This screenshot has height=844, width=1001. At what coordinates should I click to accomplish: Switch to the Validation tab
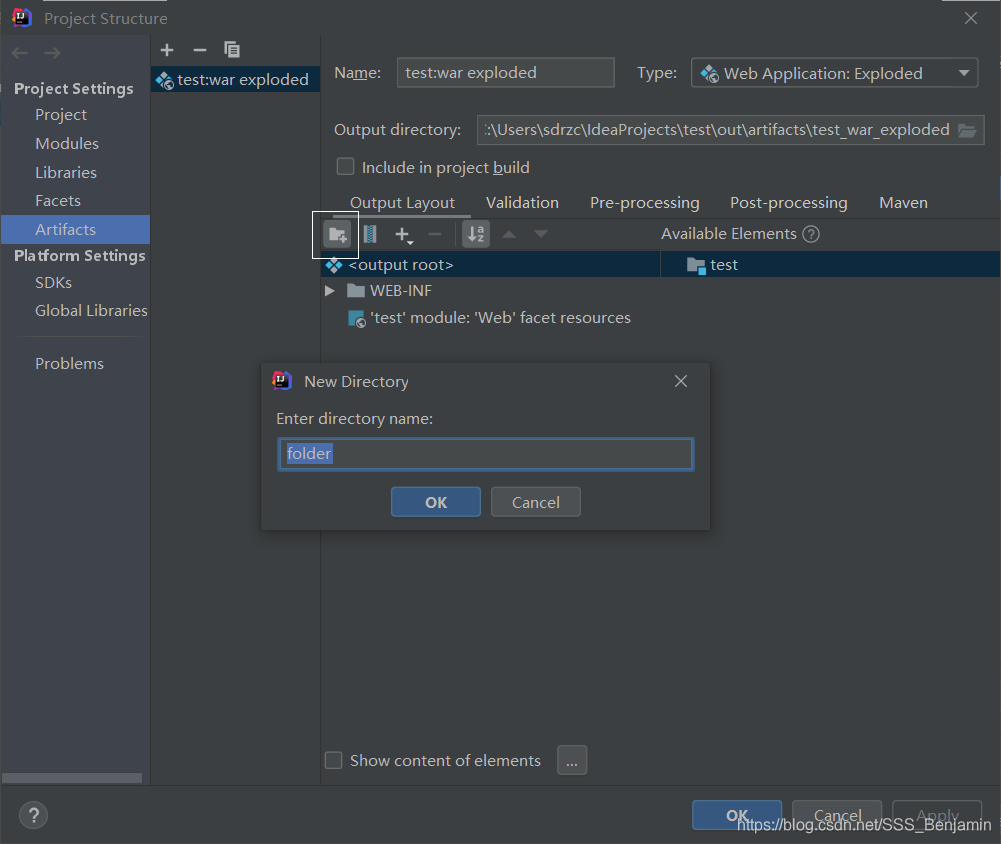click(522, 203)
